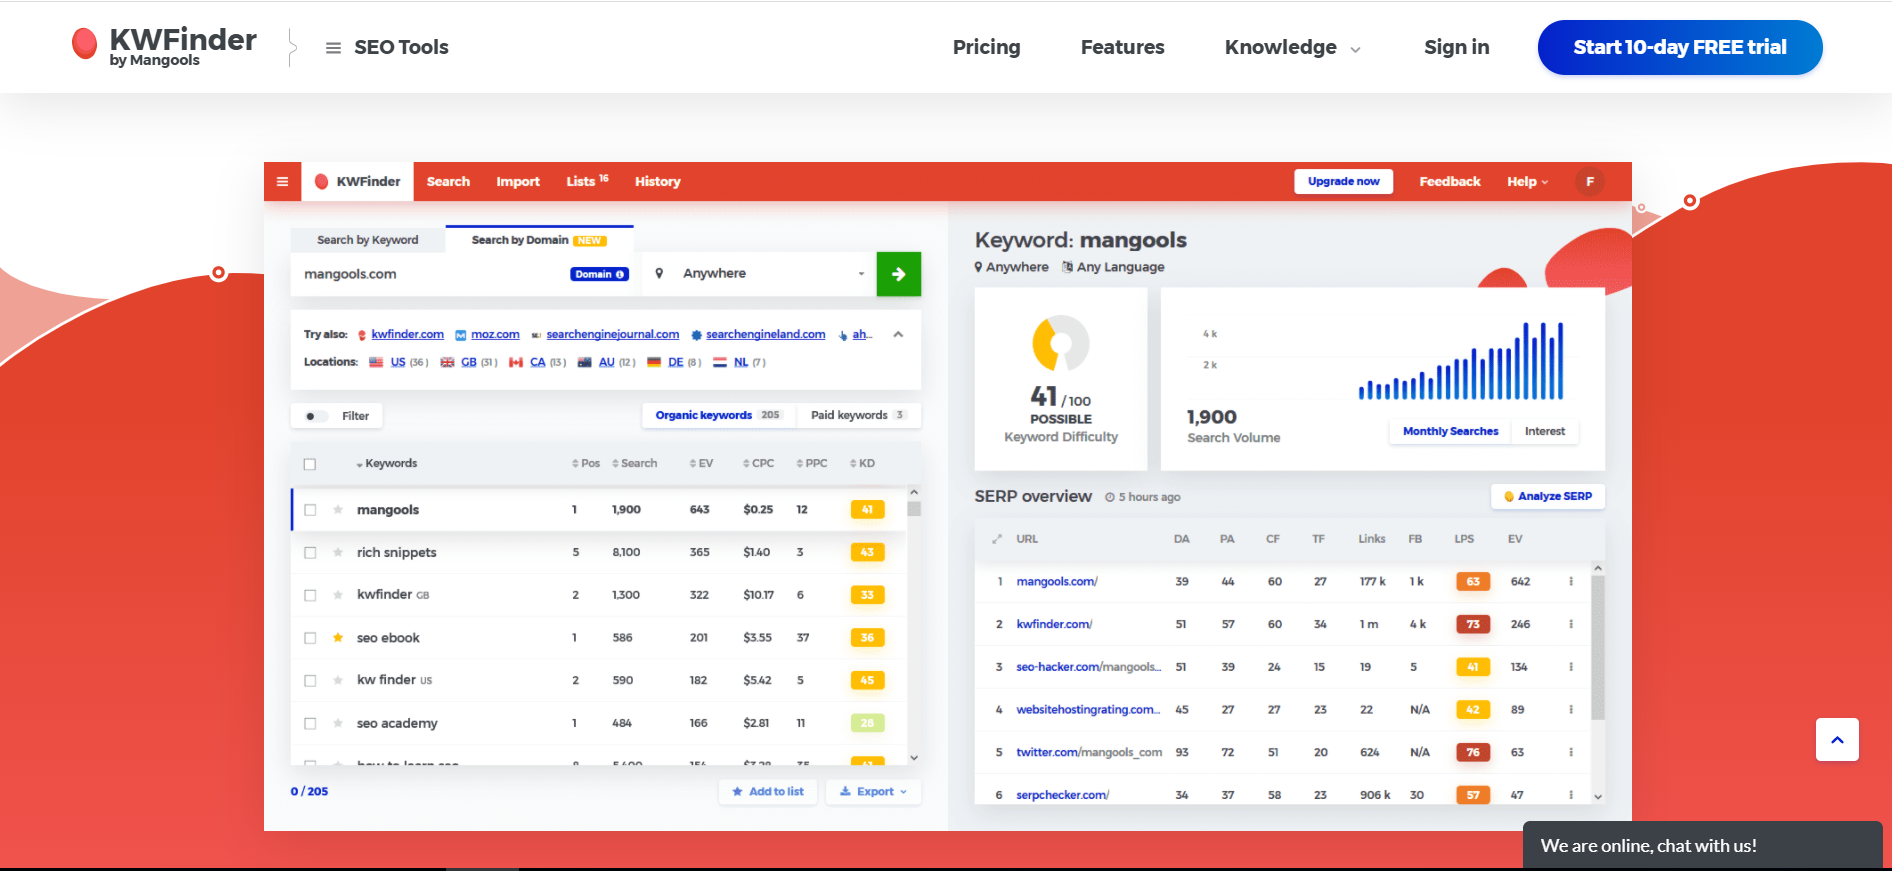Viewport: 1892px width, 871px height.
Task: Open the Feedback link
Action: 1449,181
